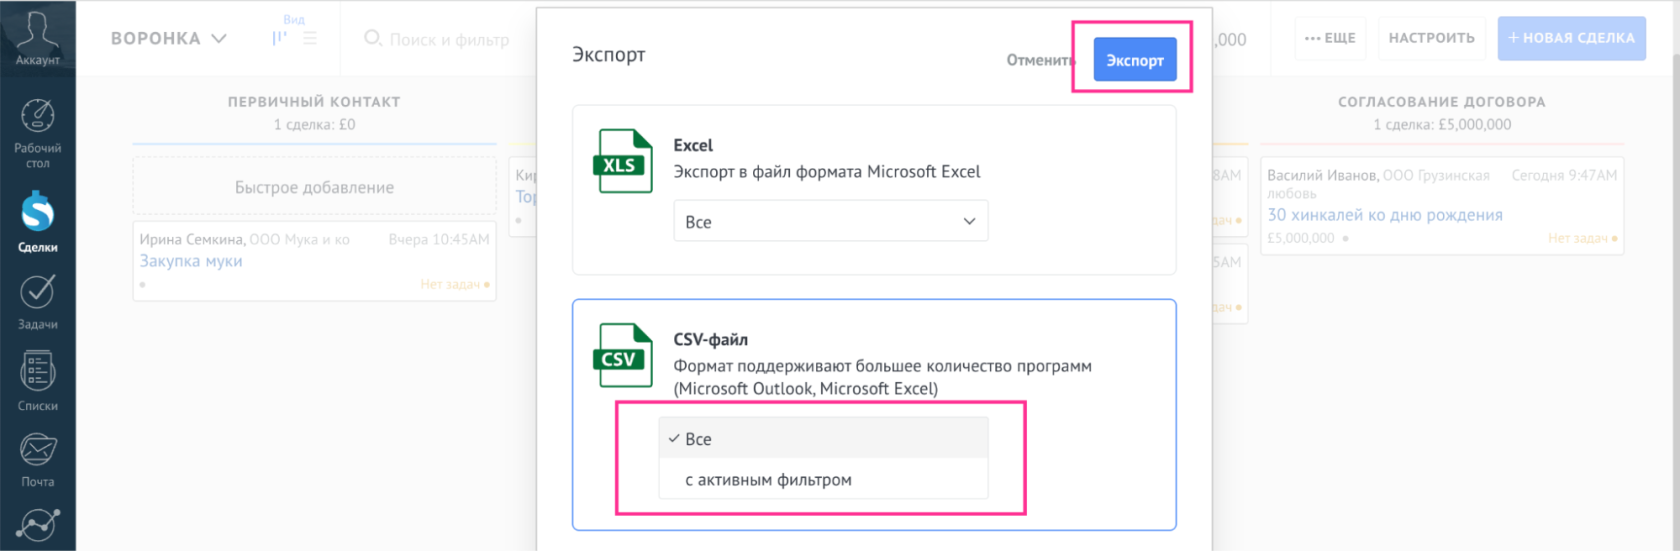The height and width of the screenshot is (551, 1680).
Task: Select the XLS Excel file icon
Action: (623, 161)
